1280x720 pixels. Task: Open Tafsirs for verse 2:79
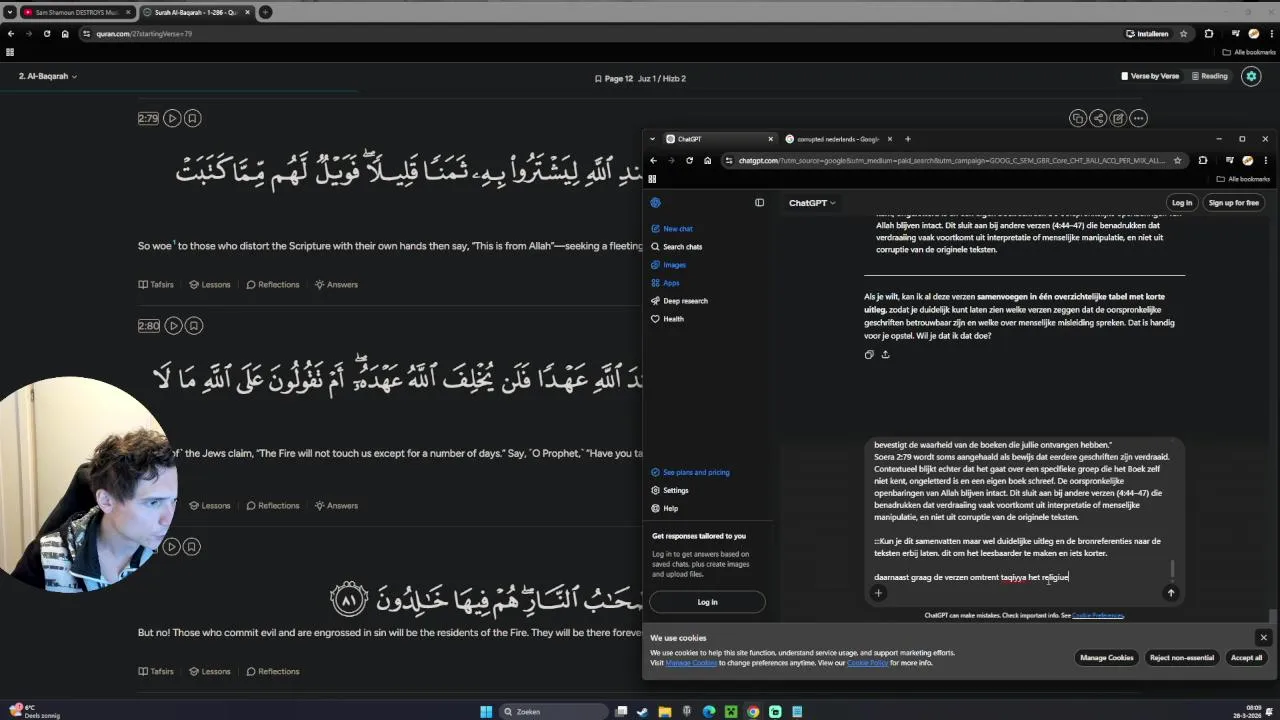pos(156,284)
